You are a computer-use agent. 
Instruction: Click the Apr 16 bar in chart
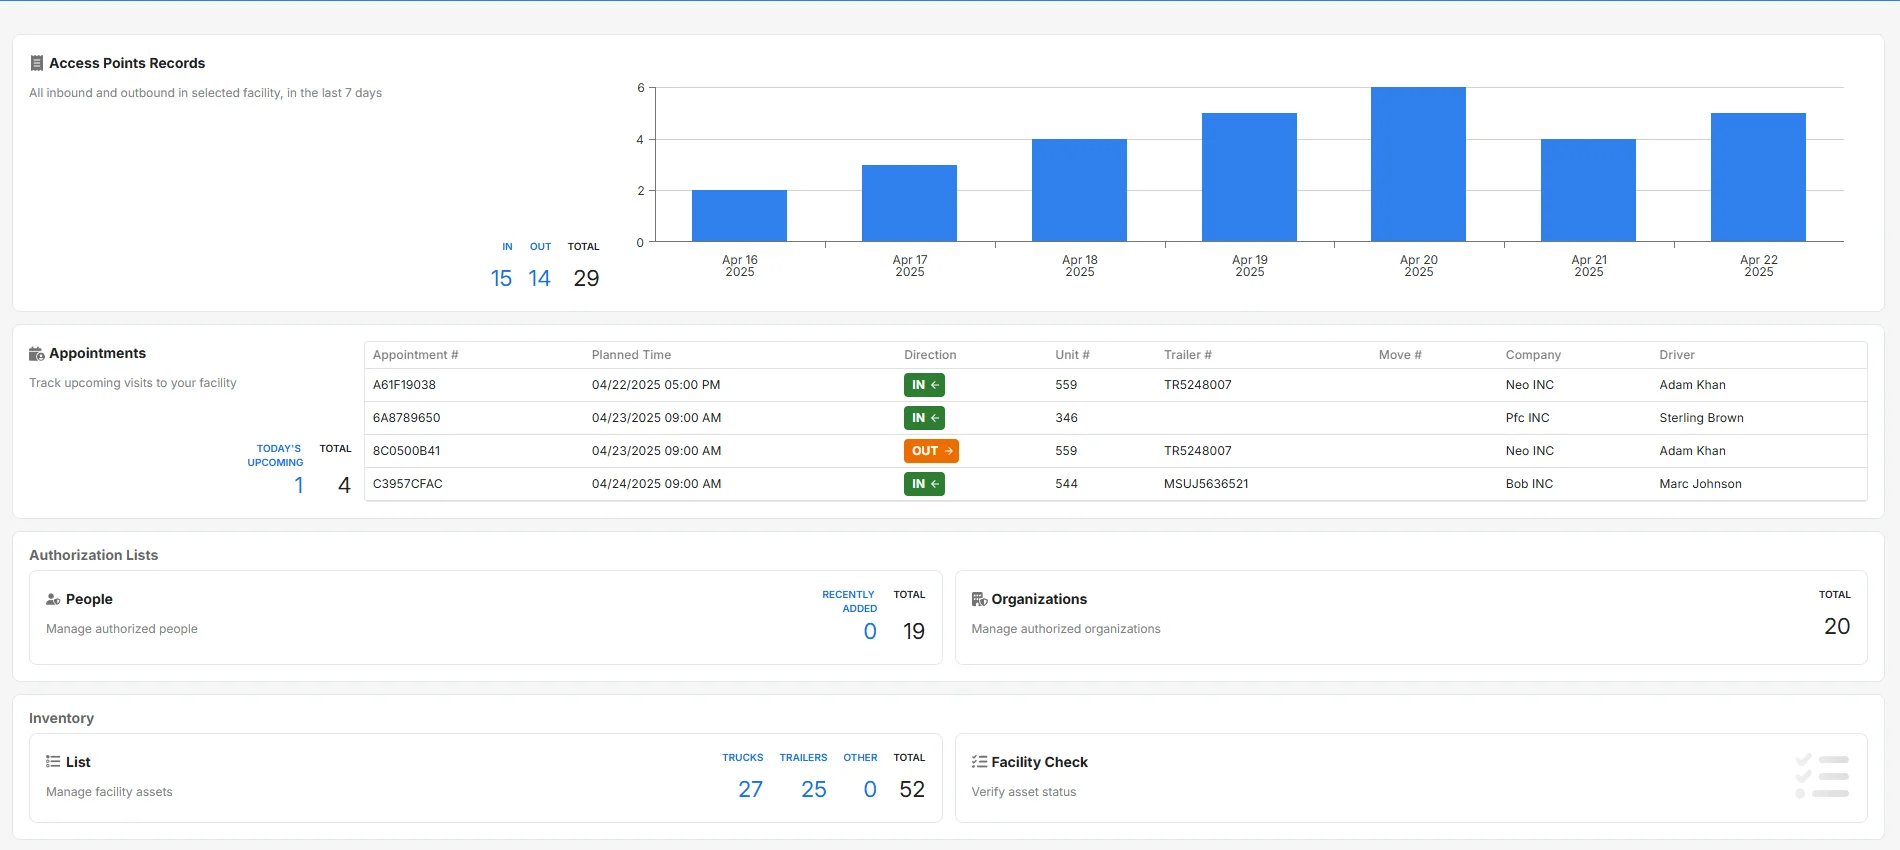739,216
